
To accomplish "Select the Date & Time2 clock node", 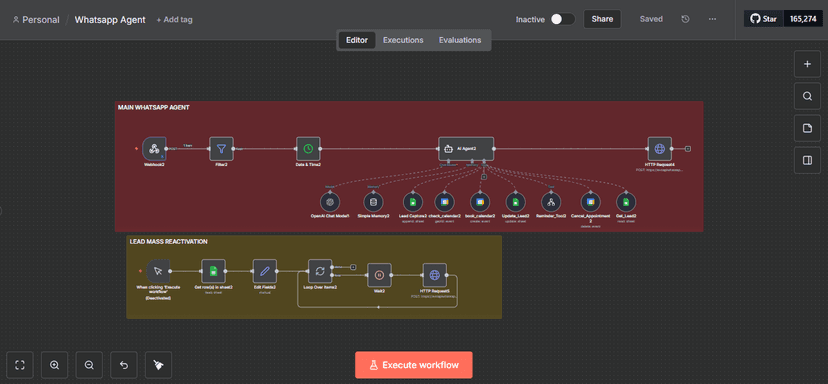I will (308, 149).
